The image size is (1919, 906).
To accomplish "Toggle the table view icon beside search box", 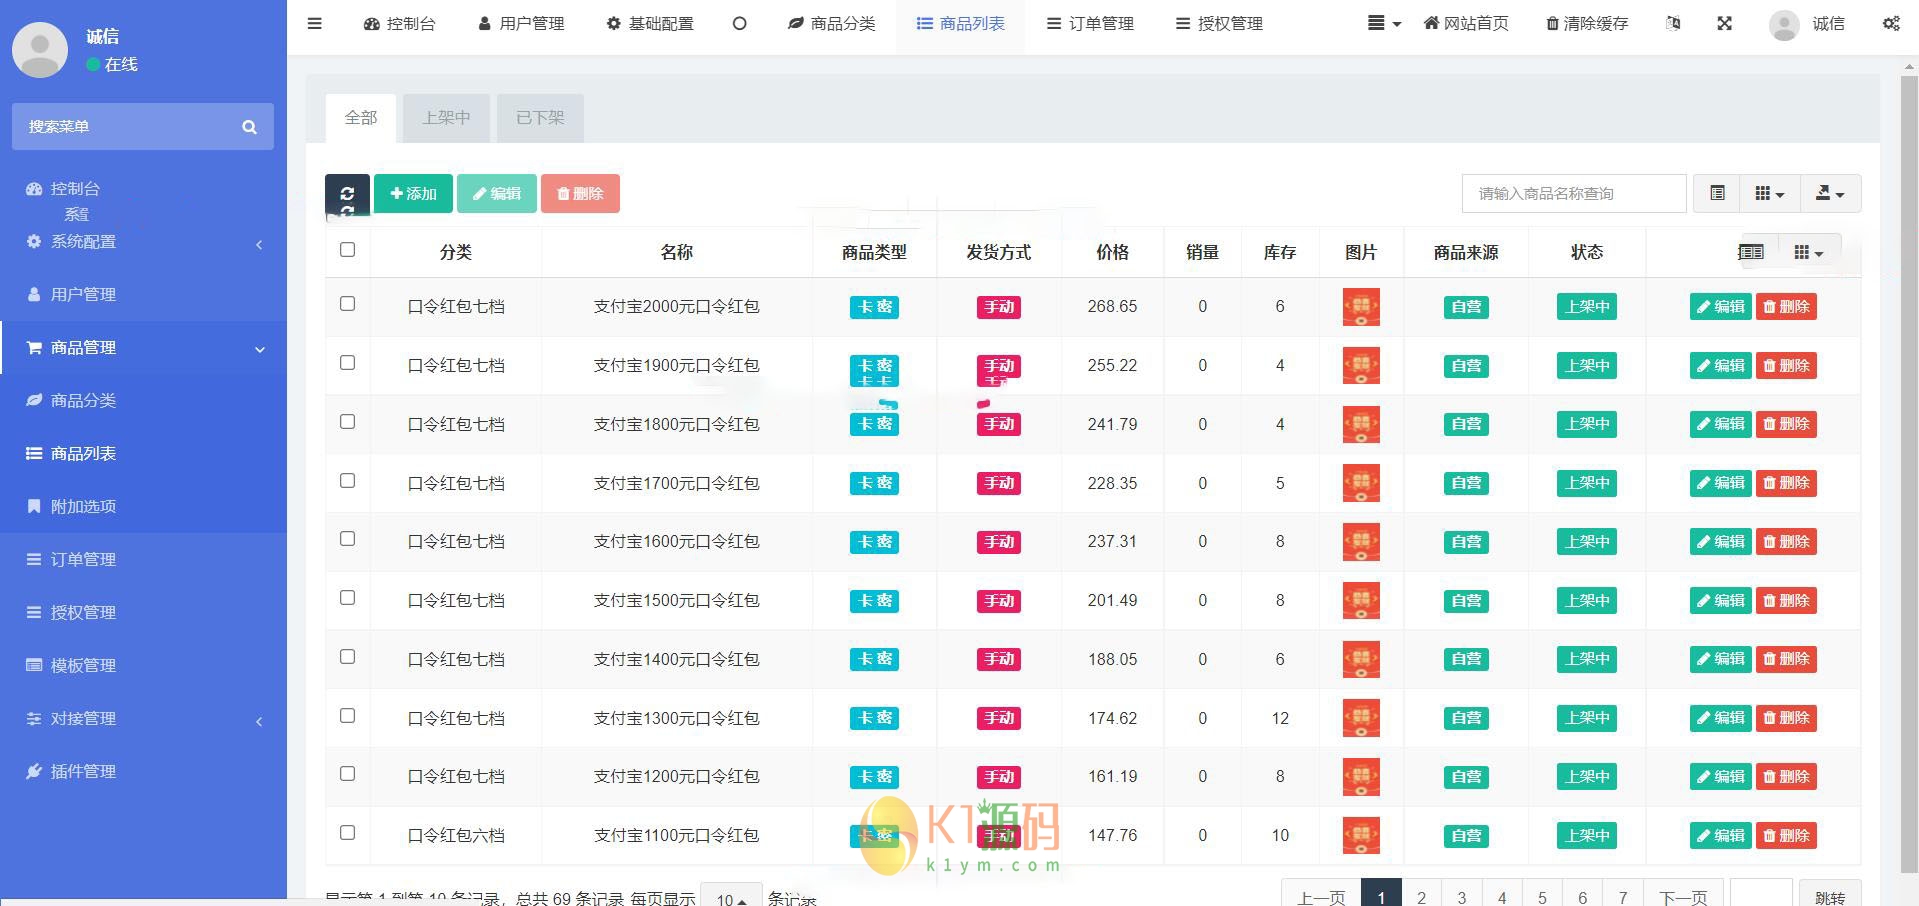I will [x=1717, y=193].
